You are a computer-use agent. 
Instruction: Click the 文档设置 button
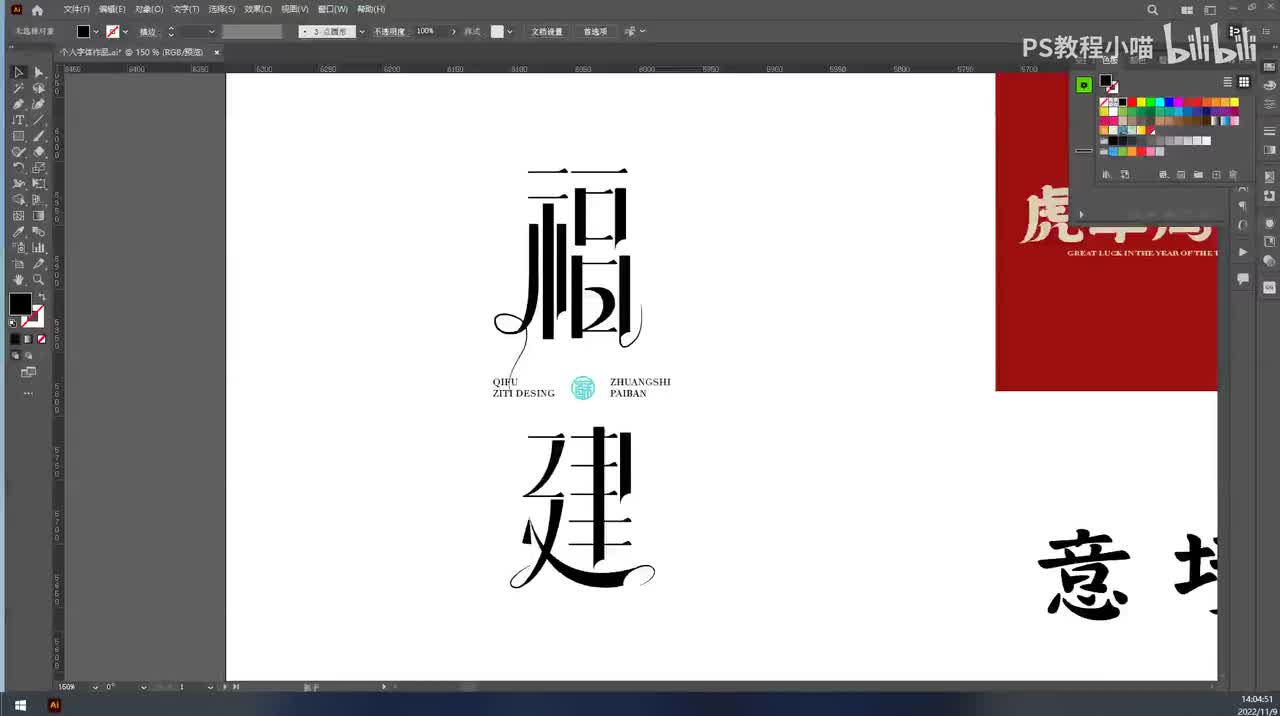547,32
